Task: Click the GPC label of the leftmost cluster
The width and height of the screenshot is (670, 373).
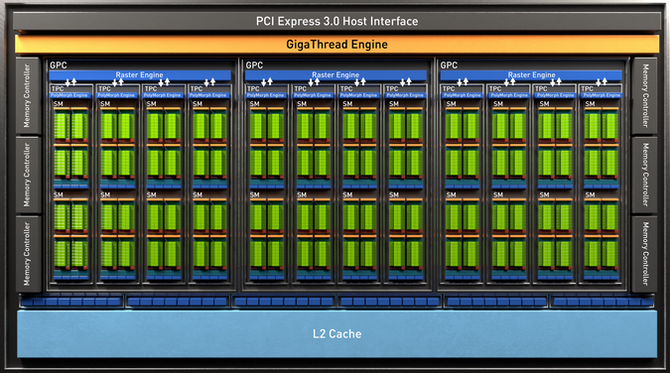Action: tap(58, 65)
